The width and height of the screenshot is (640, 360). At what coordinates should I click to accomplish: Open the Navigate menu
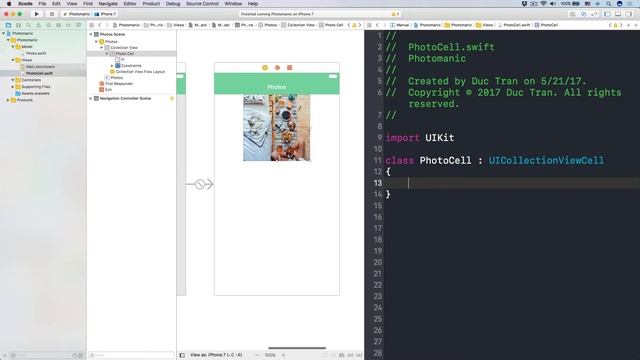[108, 4]
